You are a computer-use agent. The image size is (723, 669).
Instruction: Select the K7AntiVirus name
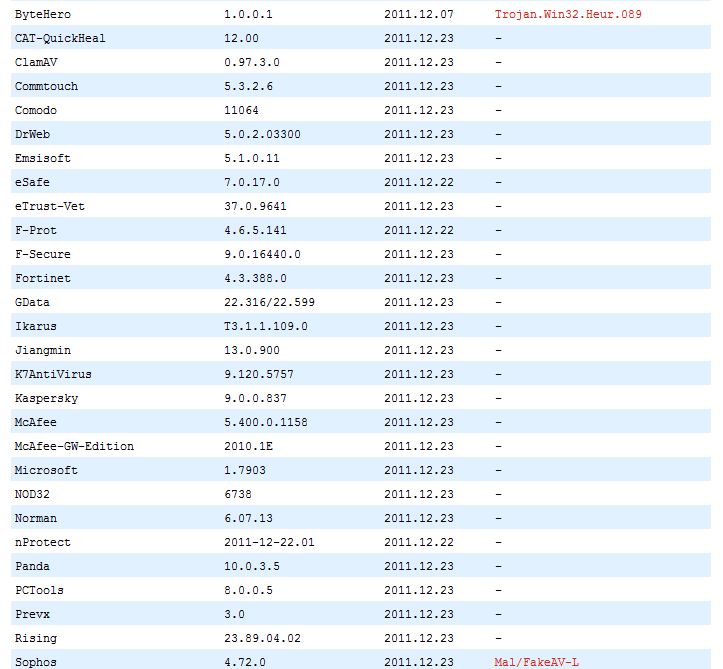53,374
